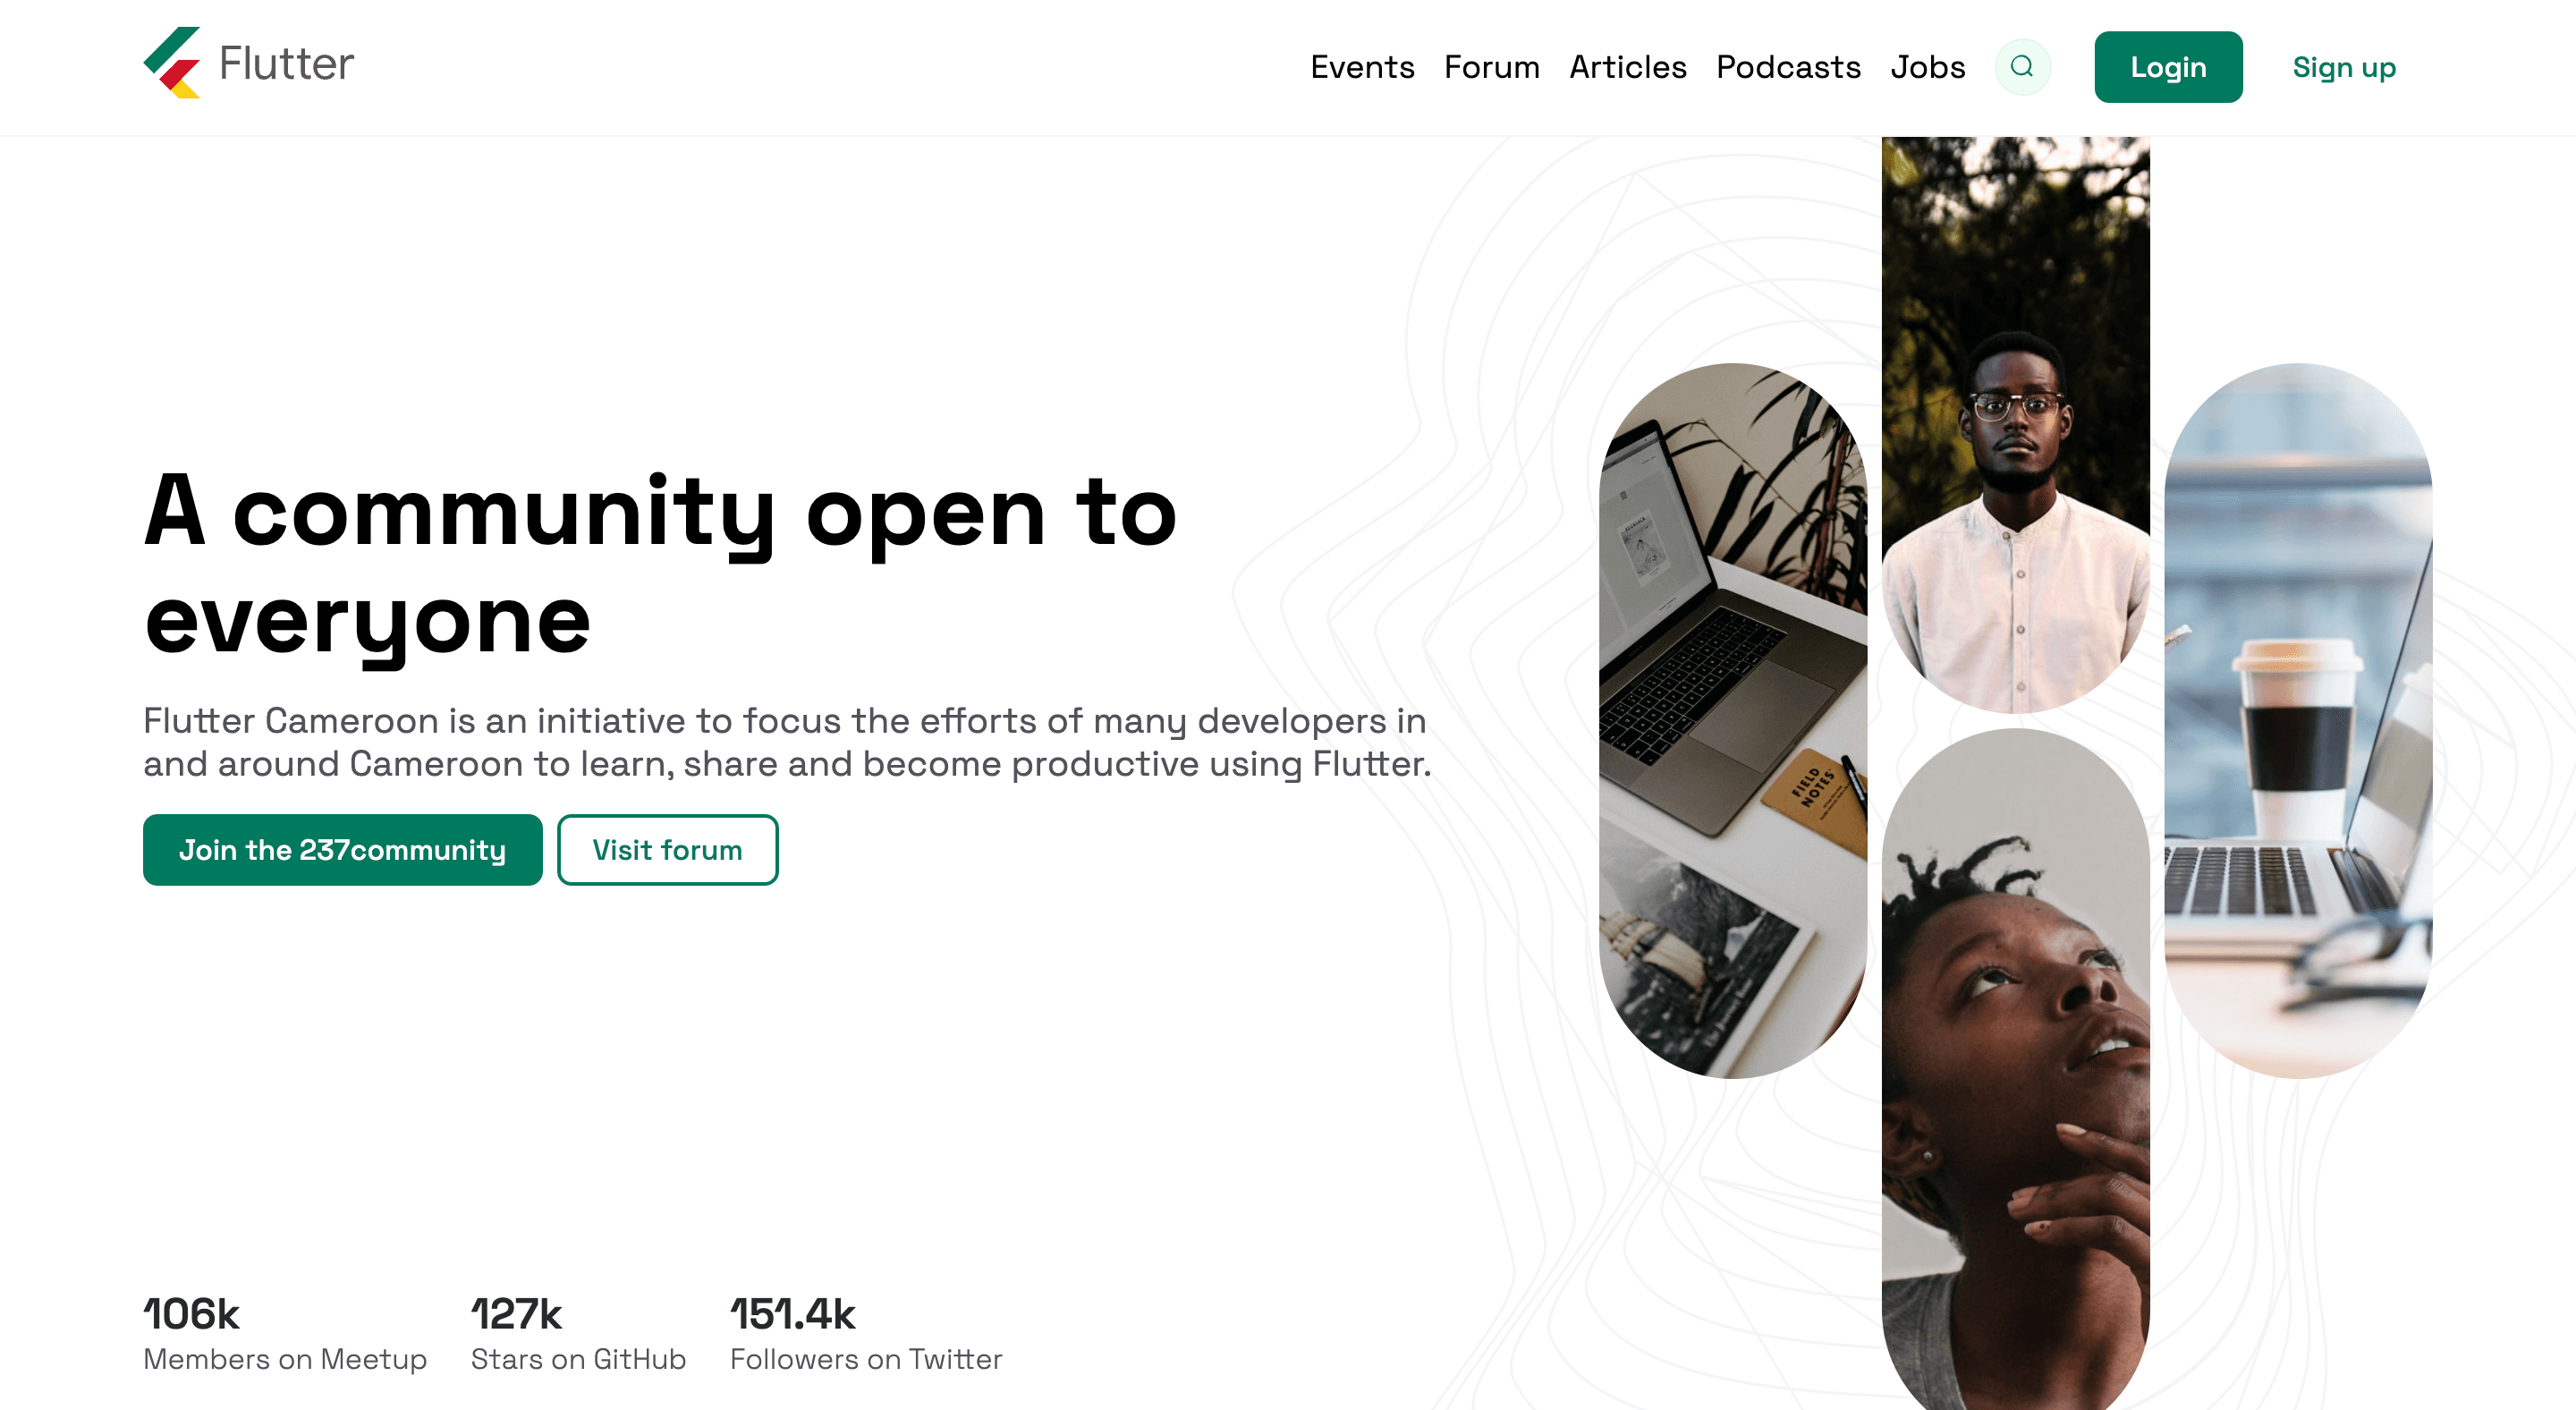Select the 127k Stars on GitHub stat
Image resolution: width=2576 pixels, height=1410 pixels.
578,1334
